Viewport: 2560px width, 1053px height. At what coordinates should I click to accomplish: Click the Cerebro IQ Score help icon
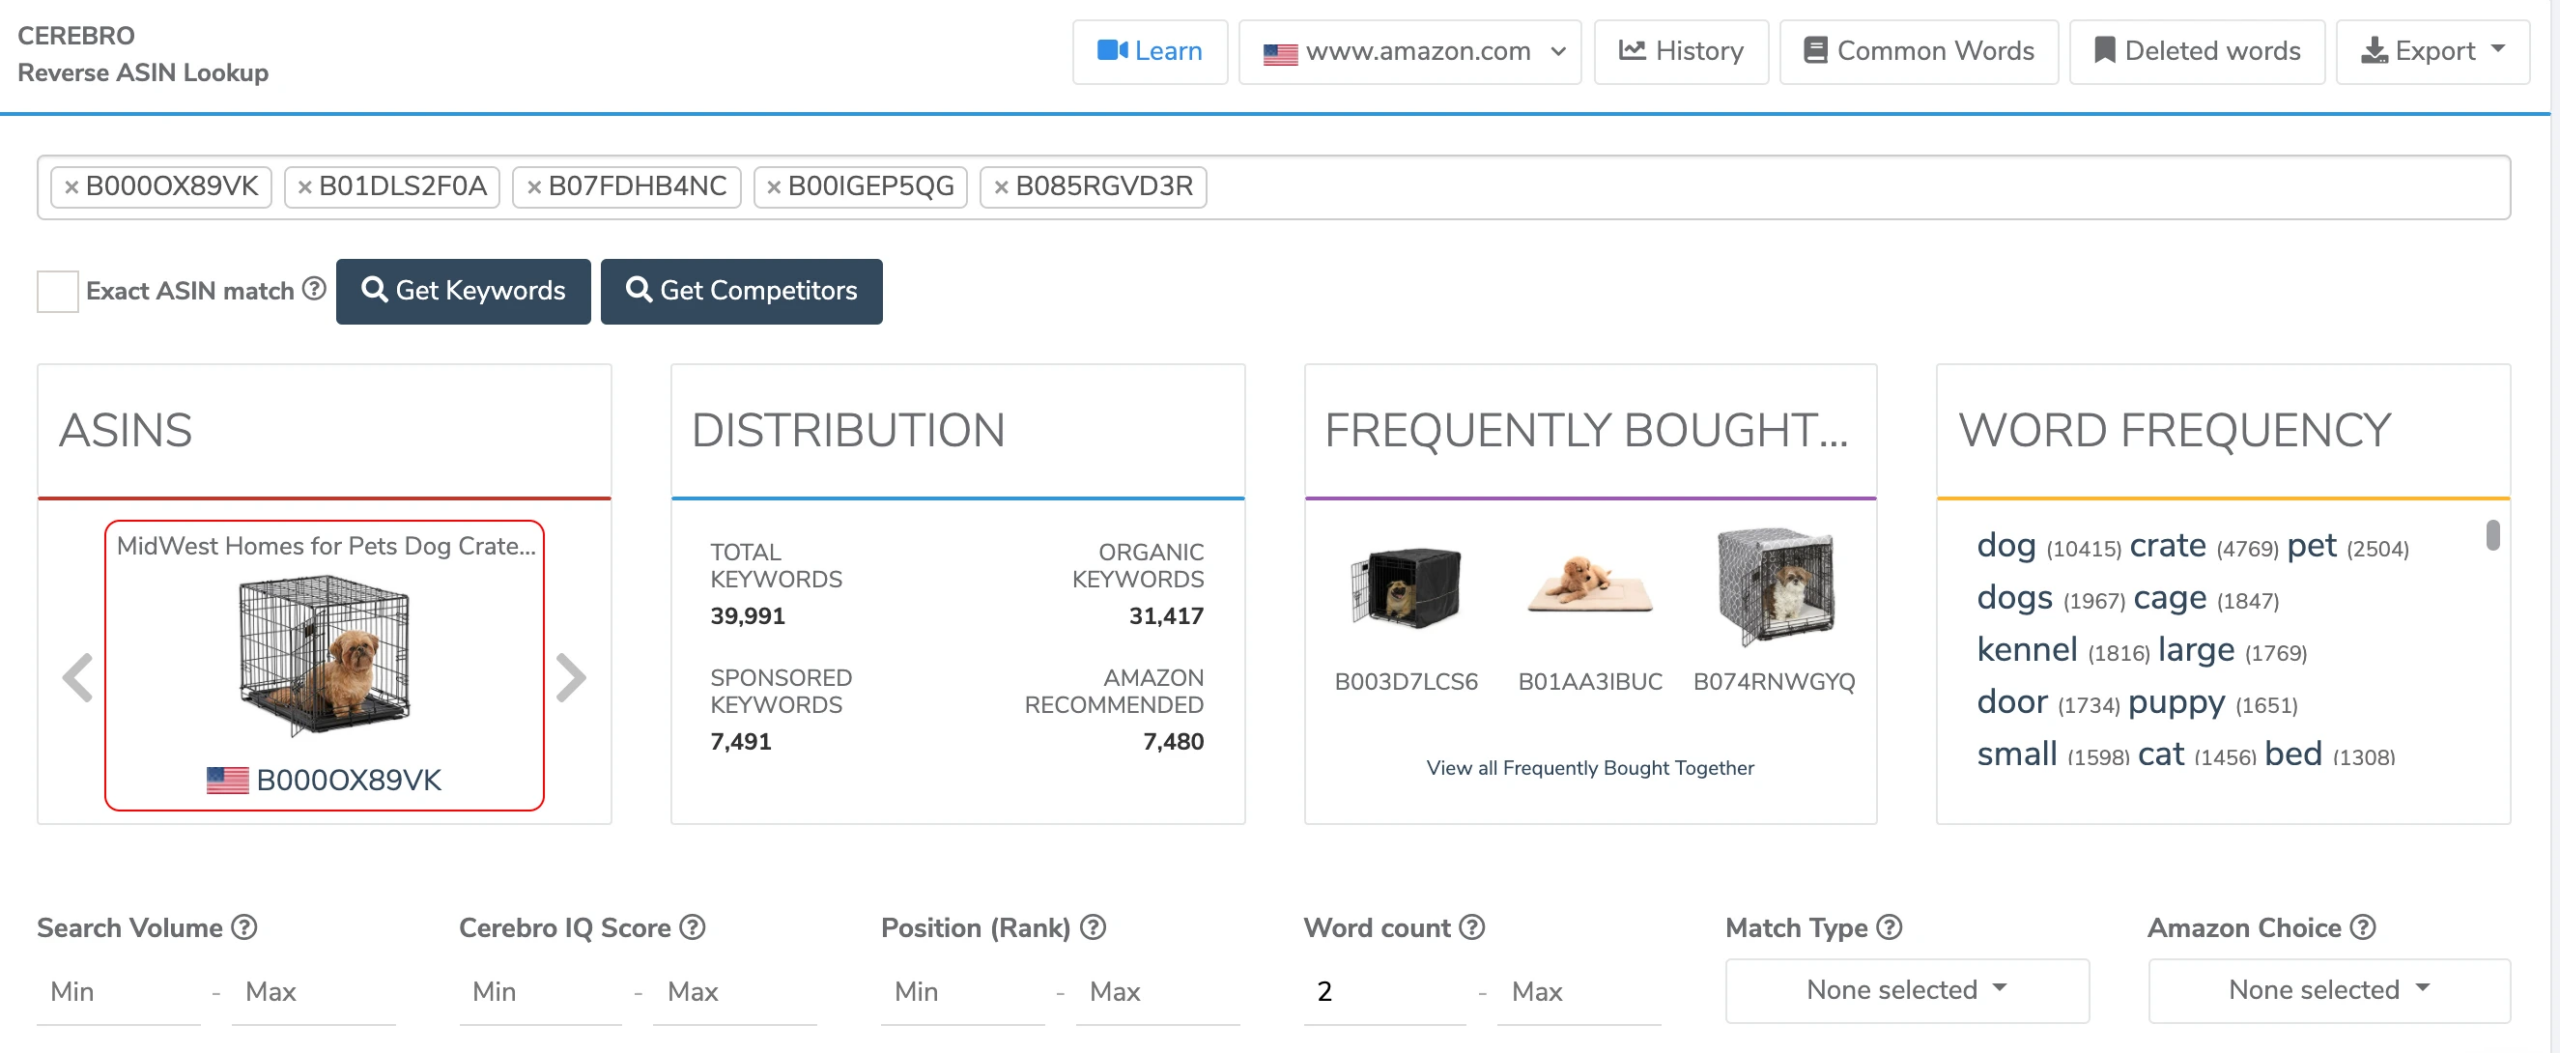coord(693,927)
